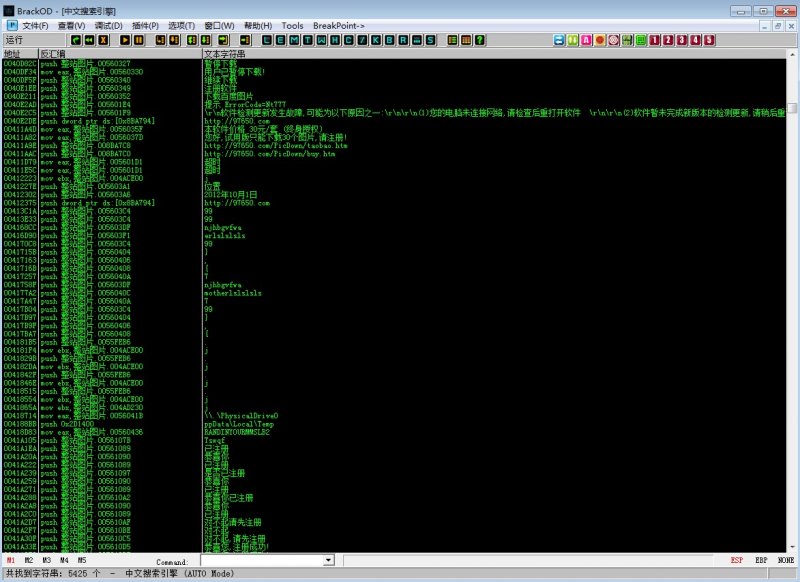Click the vertical scrollbar thumb
The image size is (800, 582).
(792, 108)
